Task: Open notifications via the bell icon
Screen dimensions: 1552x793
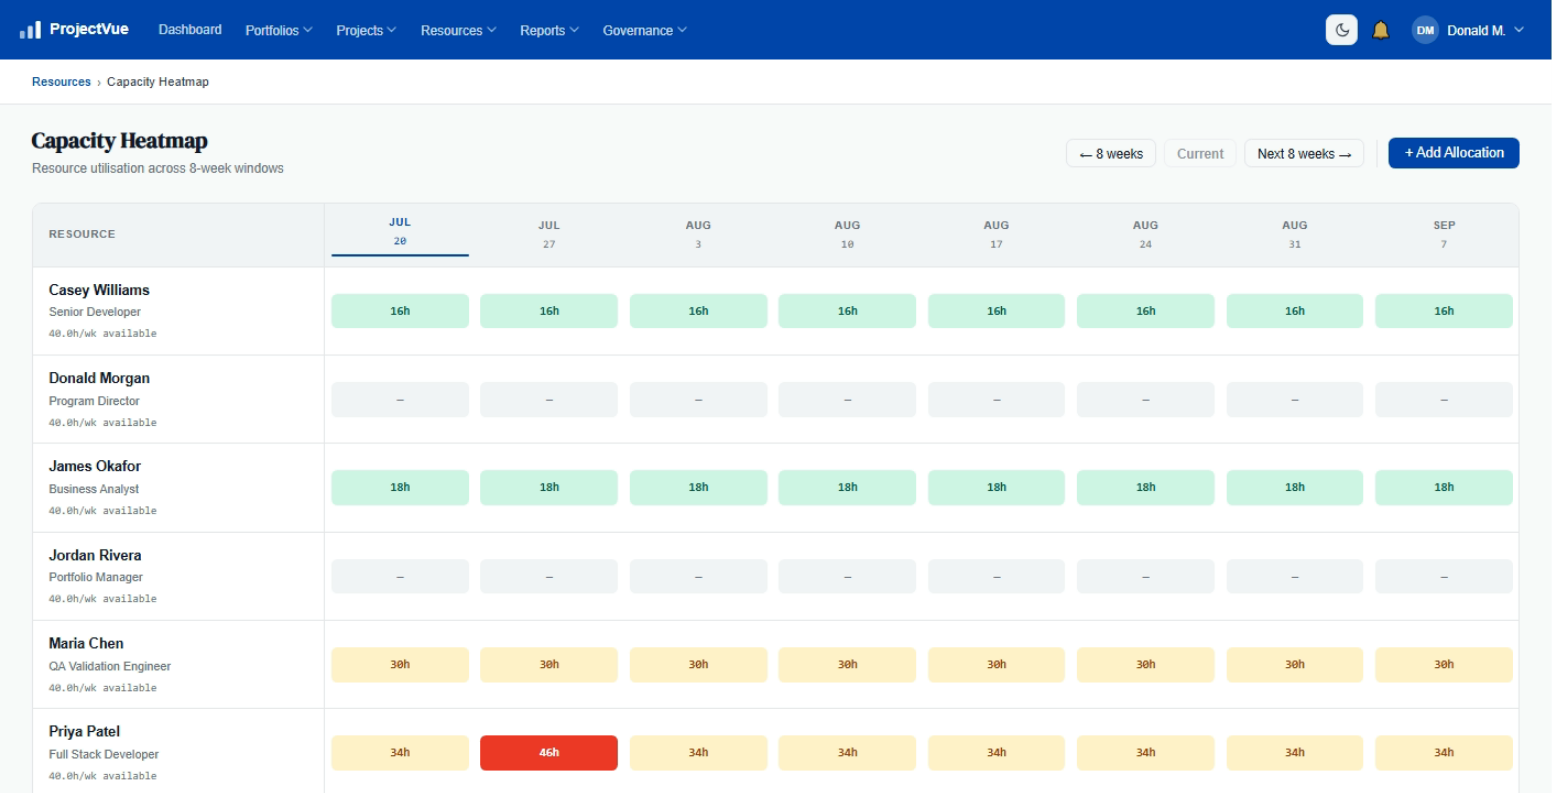Action: click(x=1381, y=30)
